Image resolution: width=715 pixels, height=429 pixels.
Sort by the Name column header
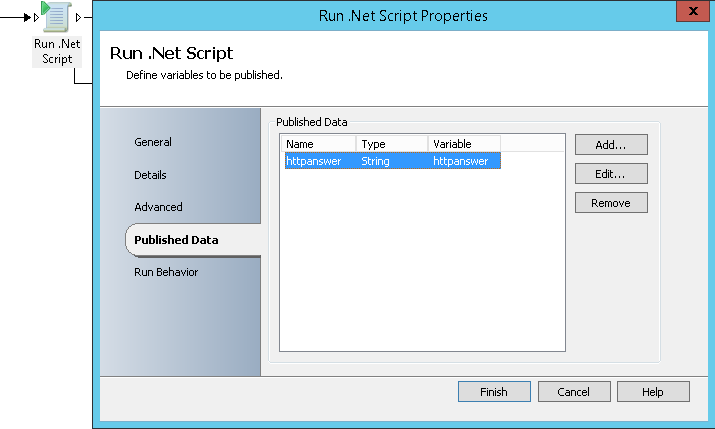tap(318, 144)
